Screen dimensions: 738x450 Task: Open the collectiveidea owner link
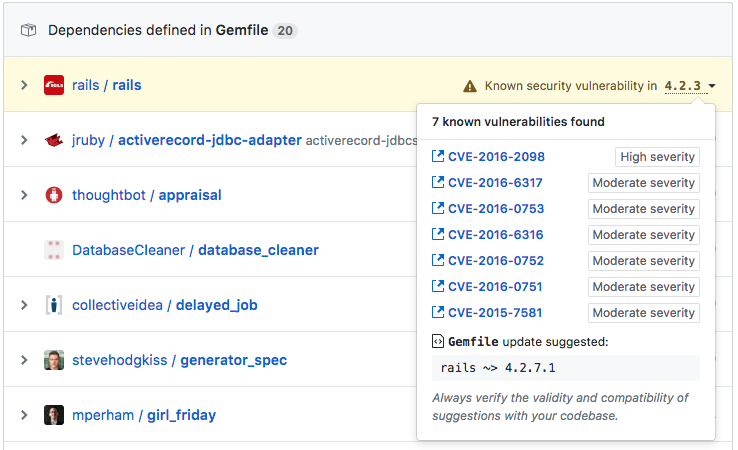117,305
